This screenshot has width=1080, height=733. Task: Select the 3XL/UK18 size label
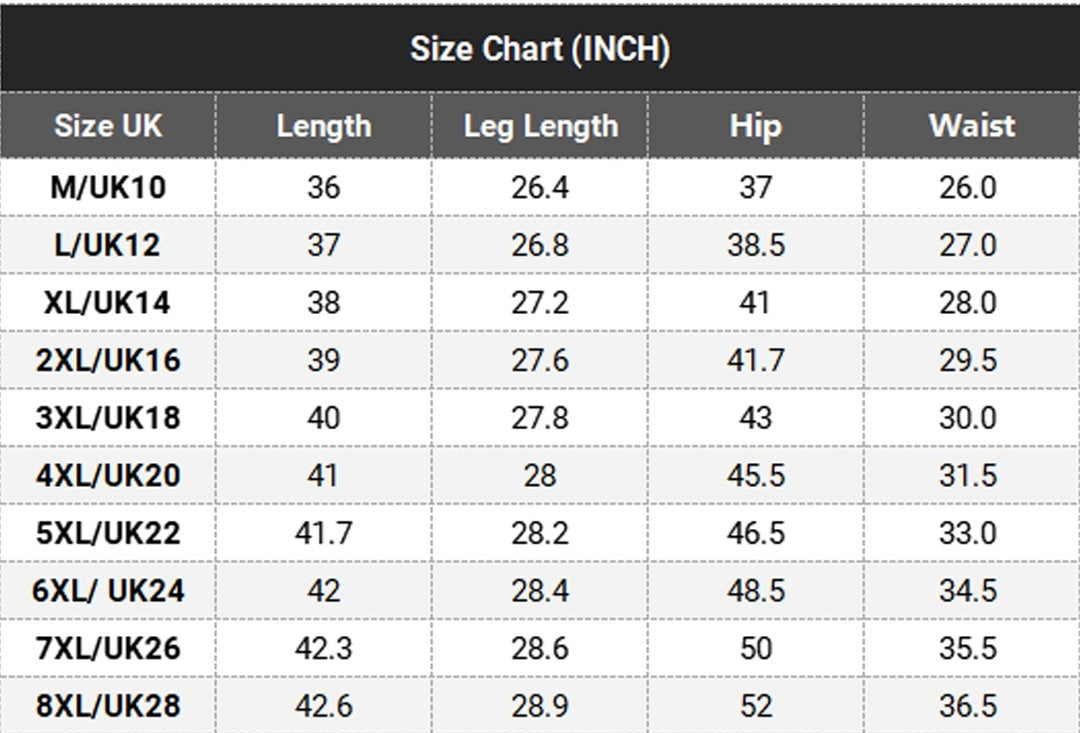tap(108, 417)
